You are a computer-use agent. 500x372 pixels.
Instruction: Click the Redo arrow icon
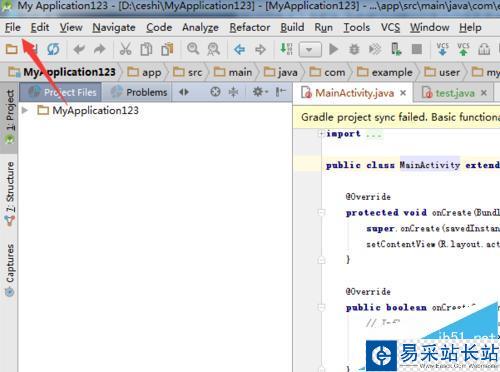[x=99, y=49]
